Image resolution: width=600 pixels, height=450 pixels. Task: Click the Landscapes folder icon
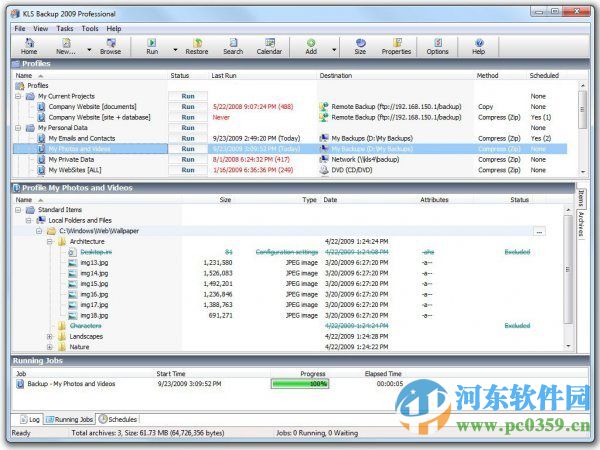pyautogui.click(x=62, y=336)
